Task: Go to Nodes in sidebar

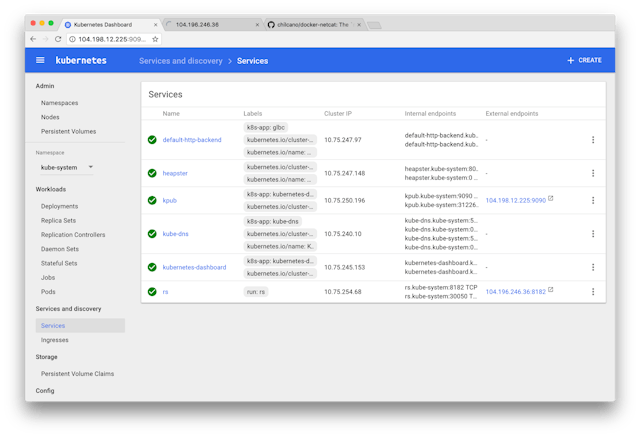Action: (x=50, y=117)
